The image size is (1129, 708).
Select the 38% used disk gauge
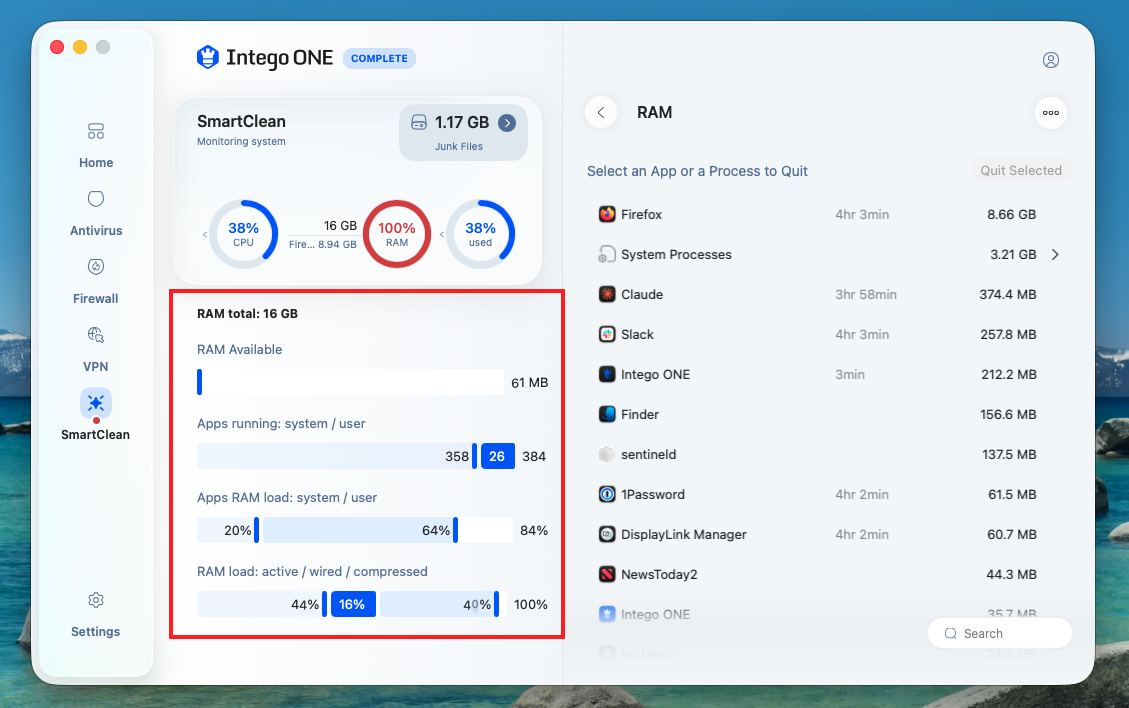pos(480,234)
